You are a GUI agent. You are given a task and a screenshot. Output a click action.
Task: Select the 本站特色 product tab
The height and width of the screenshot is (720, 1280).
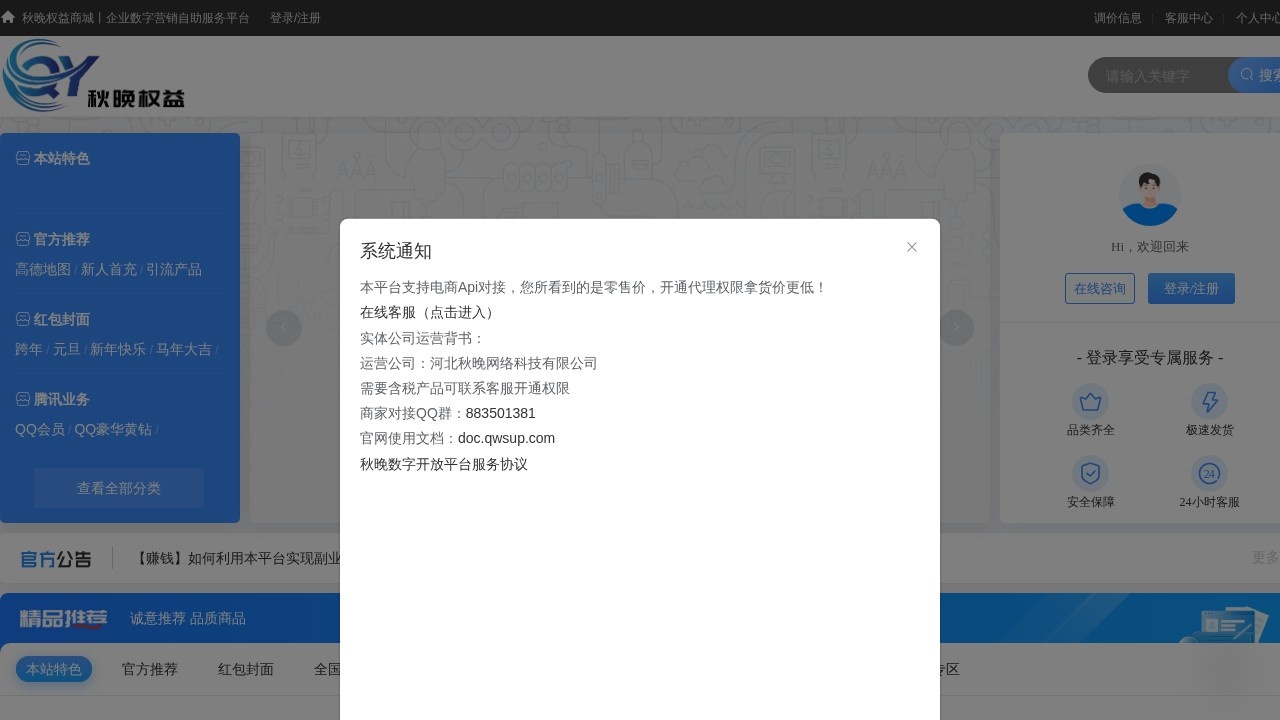point(54,669)
